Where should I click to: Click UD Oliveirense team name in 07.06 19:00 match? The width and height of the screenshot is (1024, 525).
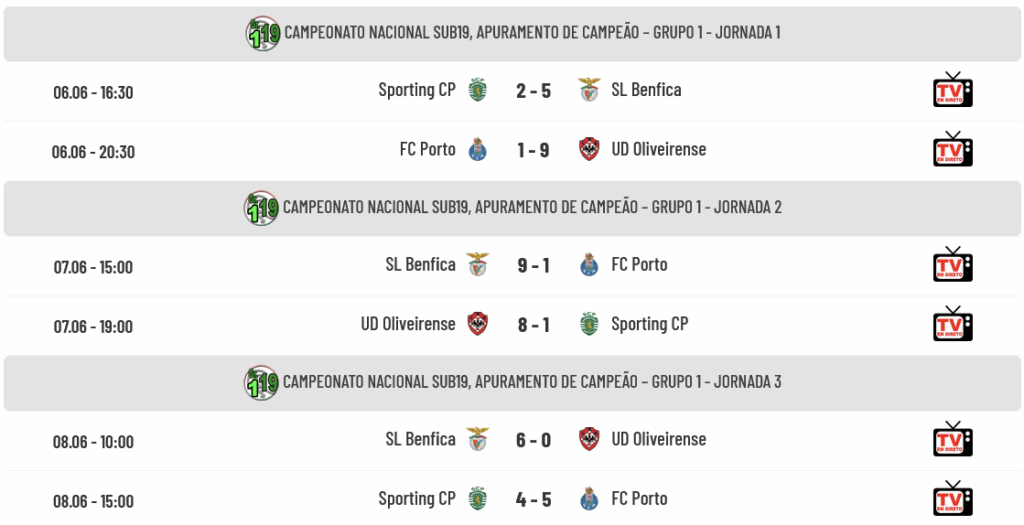tap(408, 324)
